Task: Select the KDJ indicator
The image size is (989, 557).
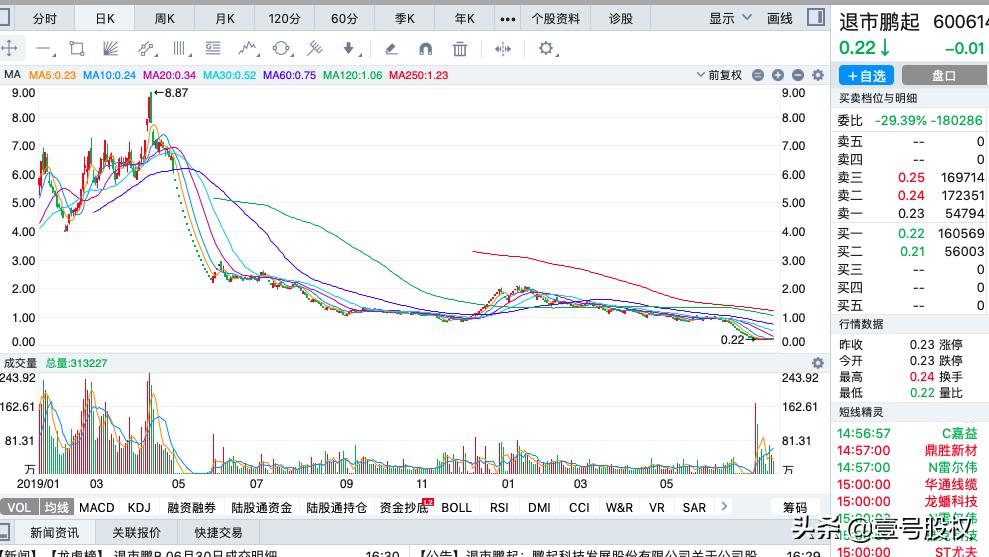Action: click(x=139, y=507)
